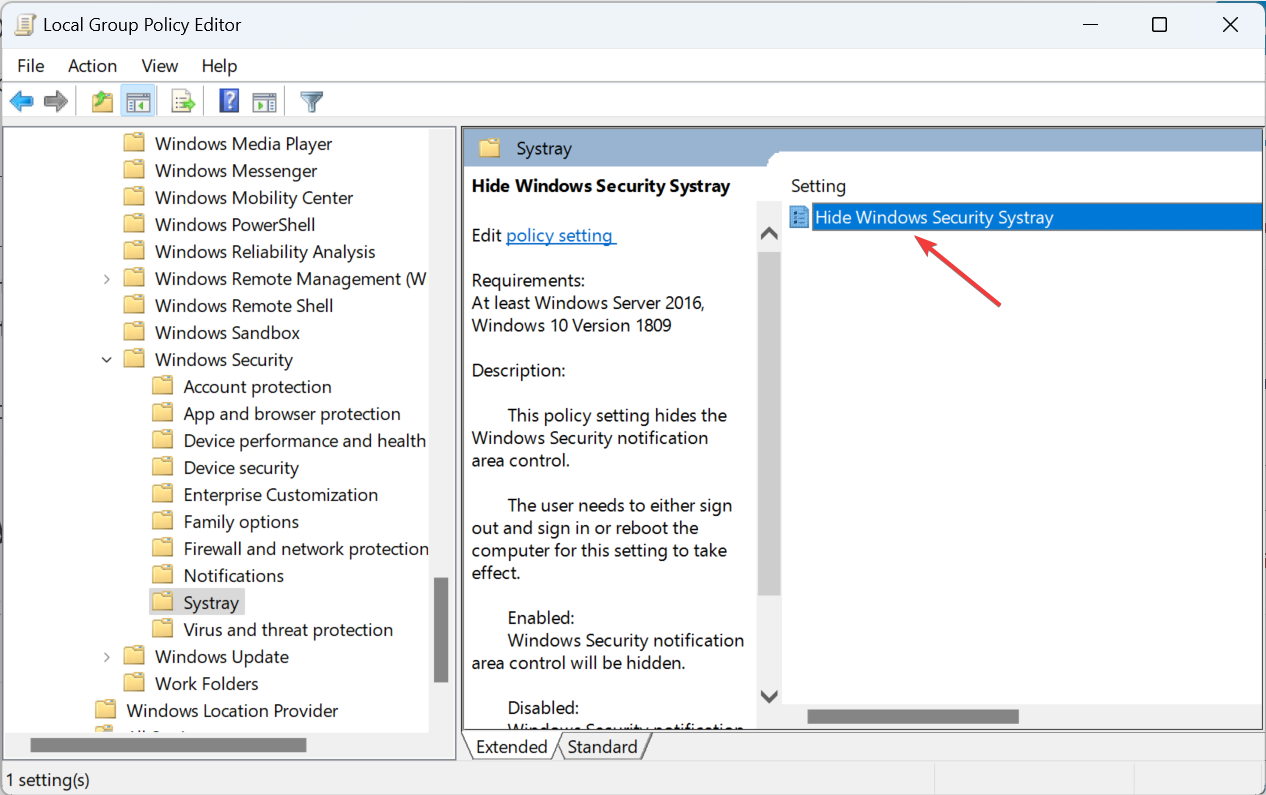Expand the Windows Update tree node

click(107, 657)
